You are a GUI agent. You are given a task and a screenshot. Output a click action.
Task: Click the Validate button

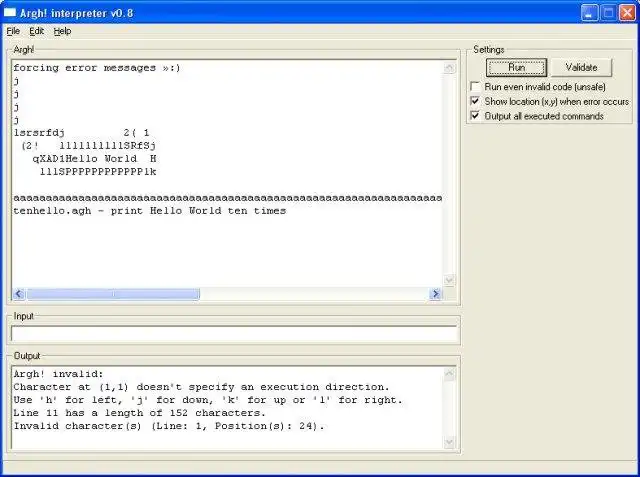click(581, 67)
